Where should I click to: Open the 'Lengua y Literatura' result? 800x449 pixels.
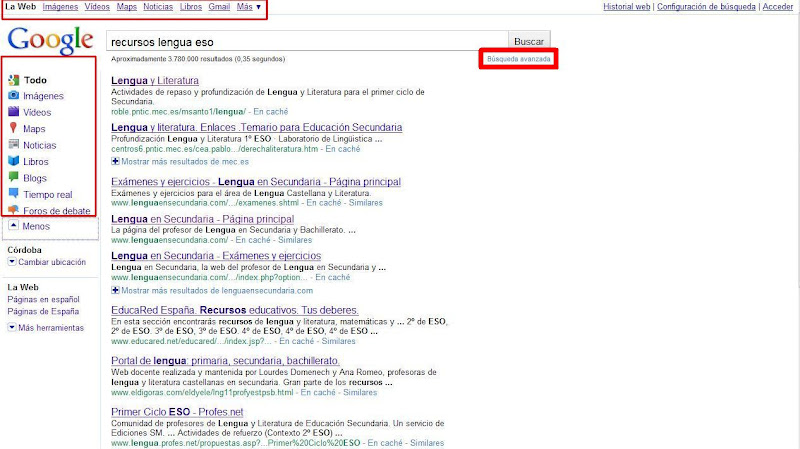tap(155, 80)
